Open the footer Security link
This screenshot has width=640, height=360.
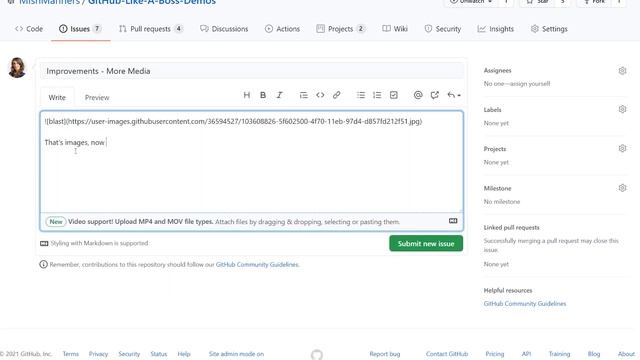pos(129,354)
